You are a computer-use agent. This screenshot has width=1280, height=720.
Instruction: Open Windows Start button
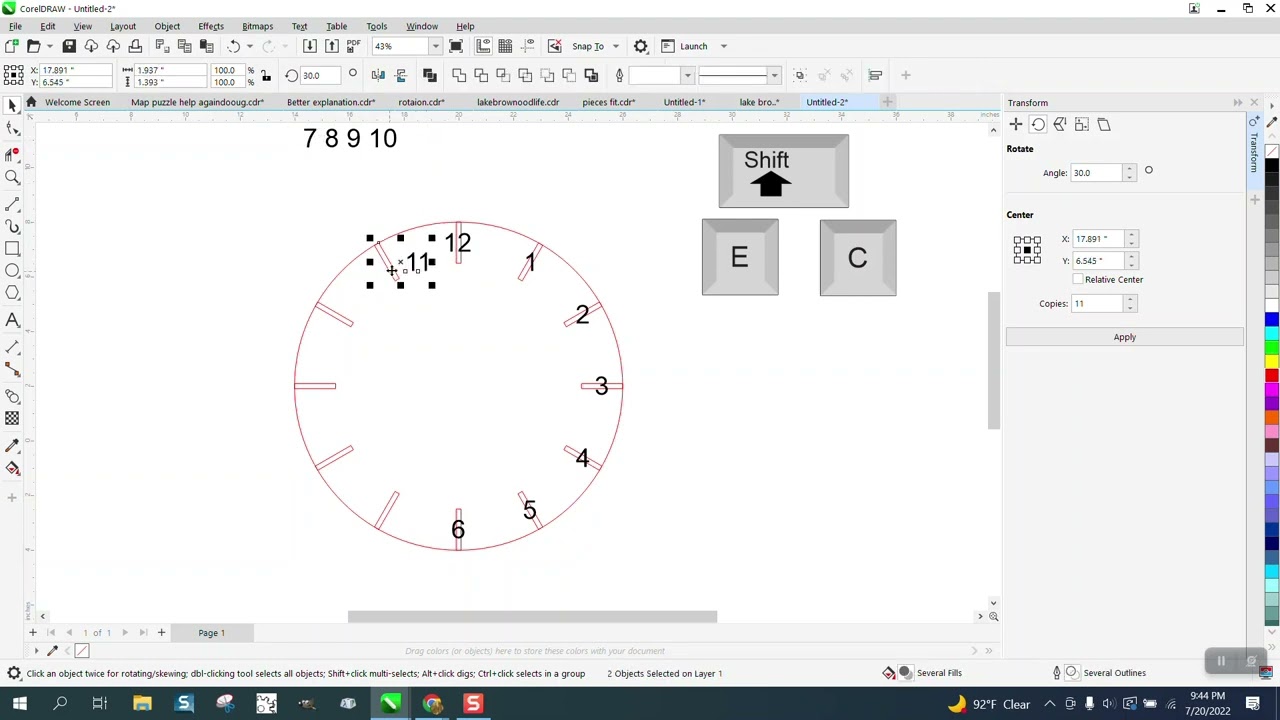click(x=19, y=704)
